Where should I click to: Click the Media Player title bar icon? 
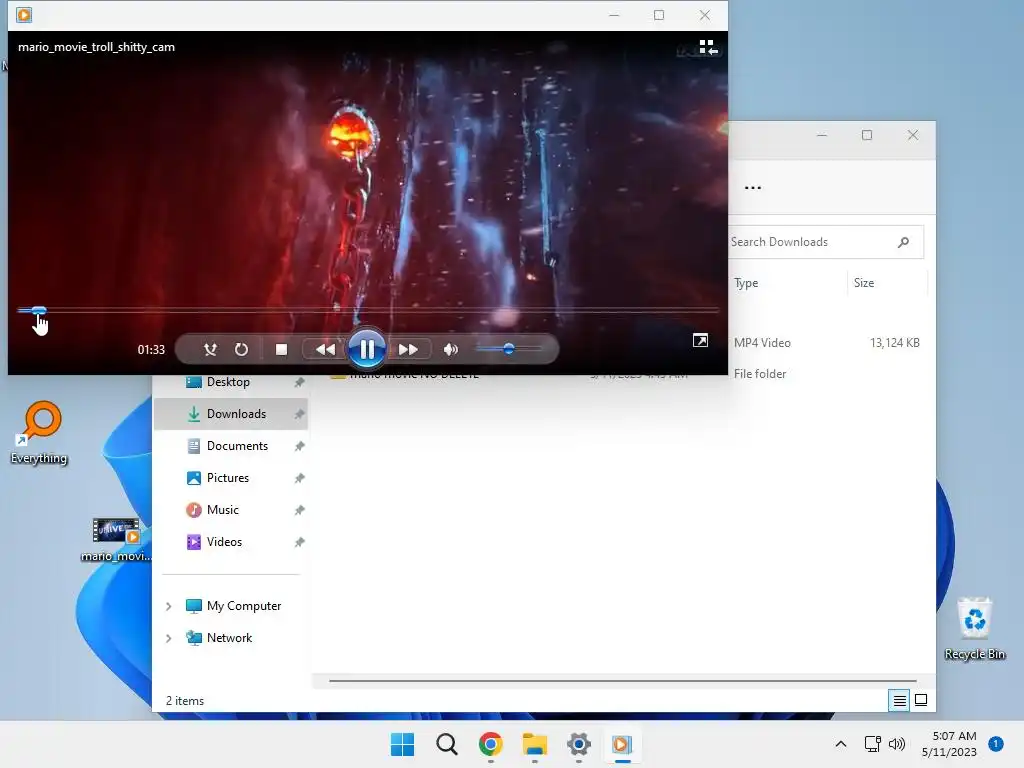point(24,14)
